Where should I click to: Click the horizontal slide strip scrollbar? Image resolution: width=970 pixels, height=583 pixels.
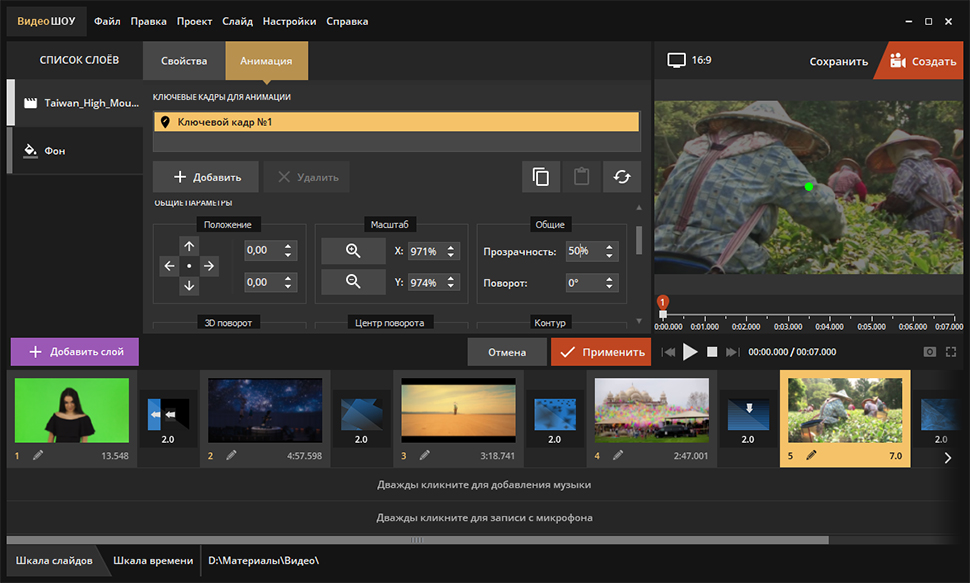[418, 540]
